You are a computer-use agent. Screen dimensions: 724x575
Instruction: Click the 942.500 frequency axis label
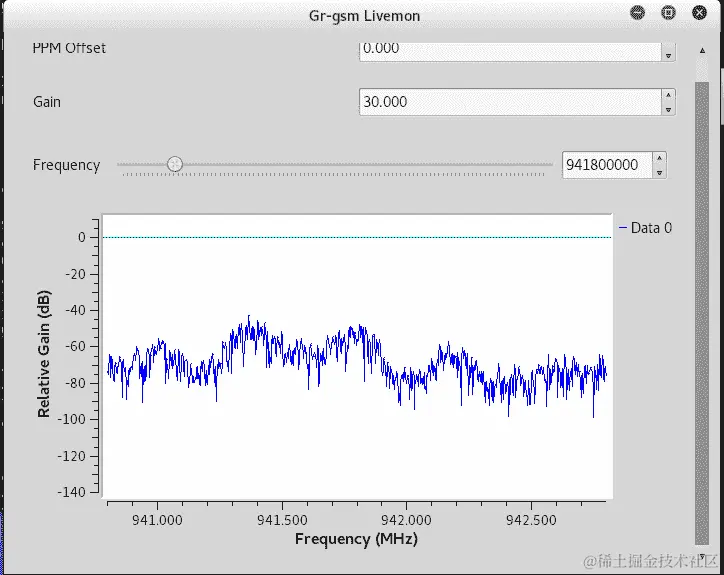coord(531,520)
